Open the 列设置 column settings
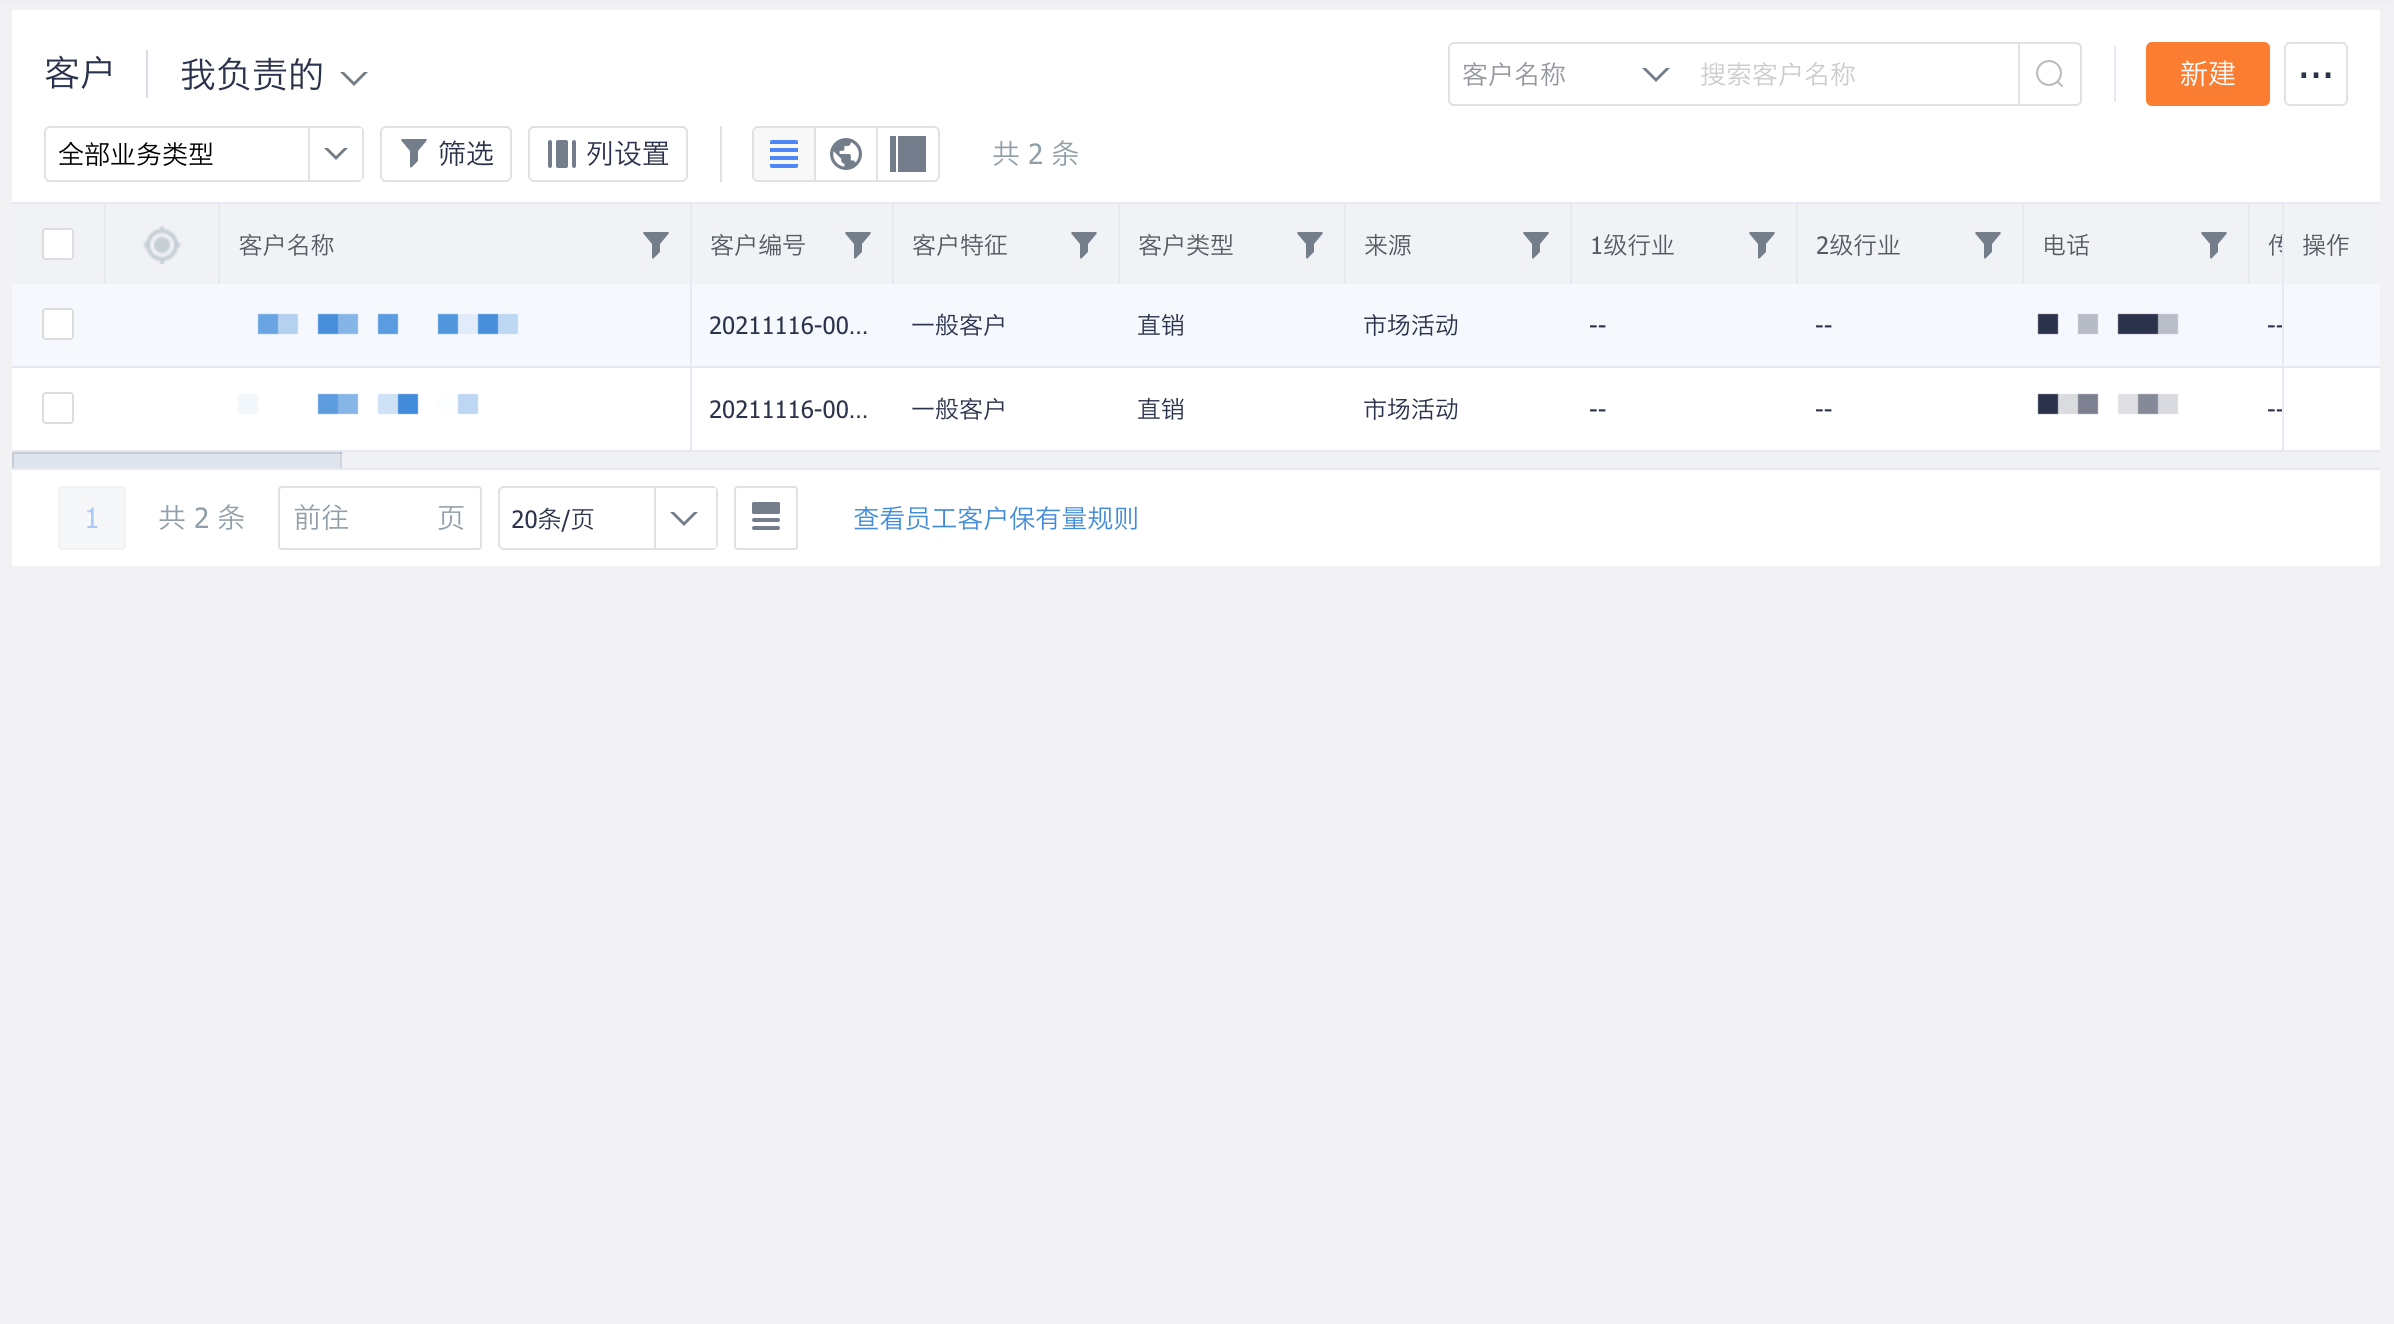The image size is (2394, 1324). [x=608, y=153]
